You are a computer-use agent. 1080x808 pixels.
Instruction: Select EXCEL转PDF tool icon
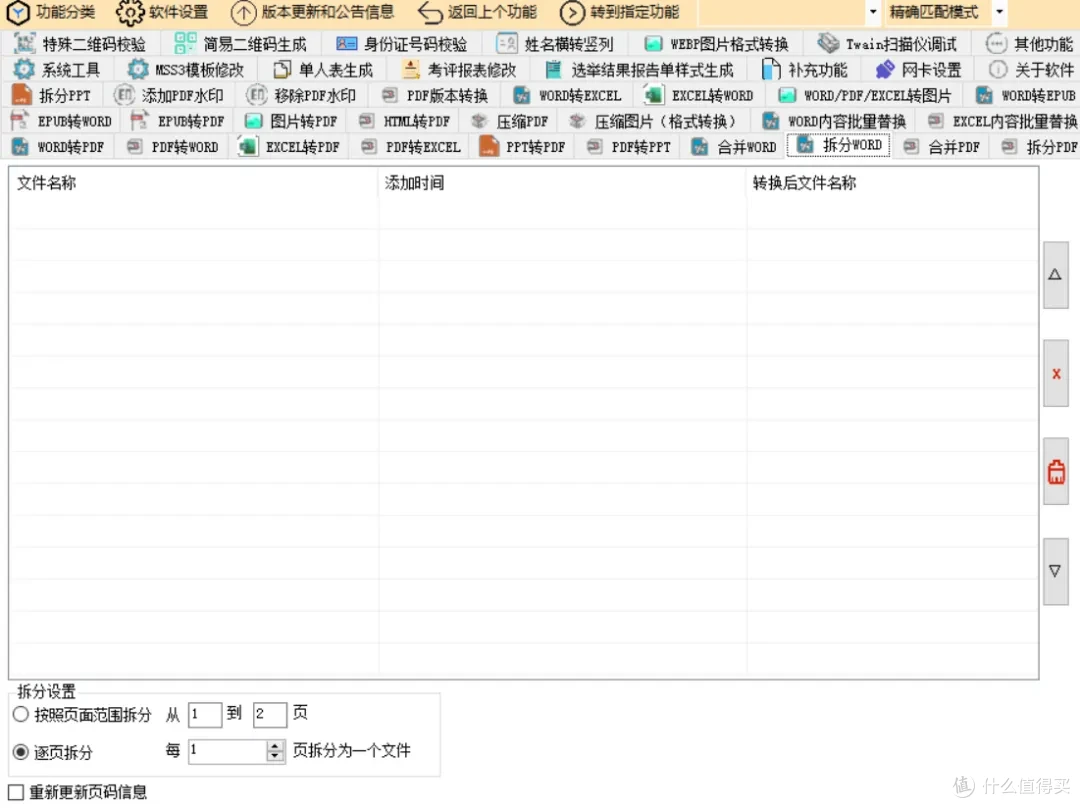pos(247,146)
